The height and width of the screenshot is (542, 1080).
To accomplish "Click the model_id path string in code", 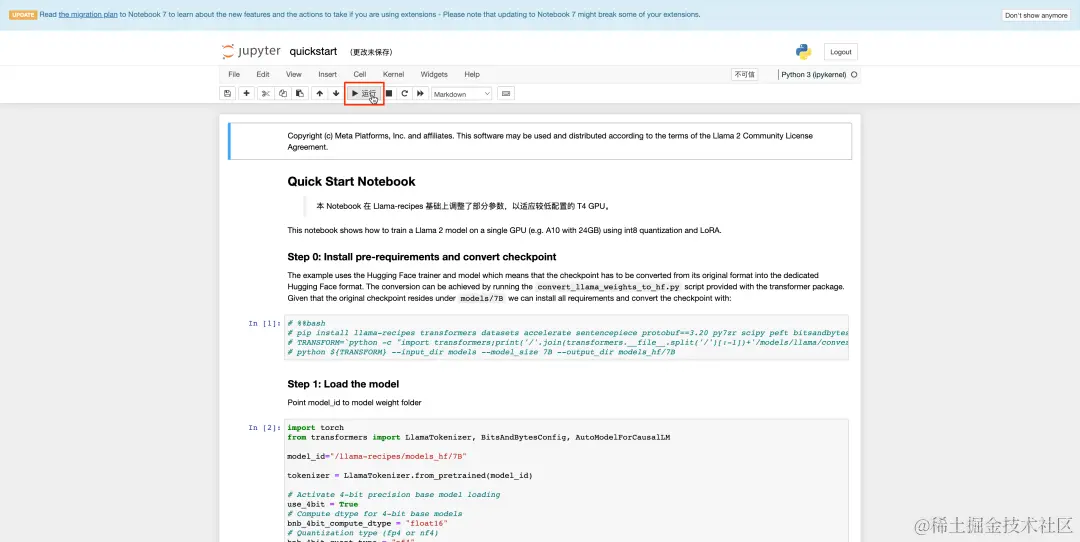I will click(x=399, y=457).
